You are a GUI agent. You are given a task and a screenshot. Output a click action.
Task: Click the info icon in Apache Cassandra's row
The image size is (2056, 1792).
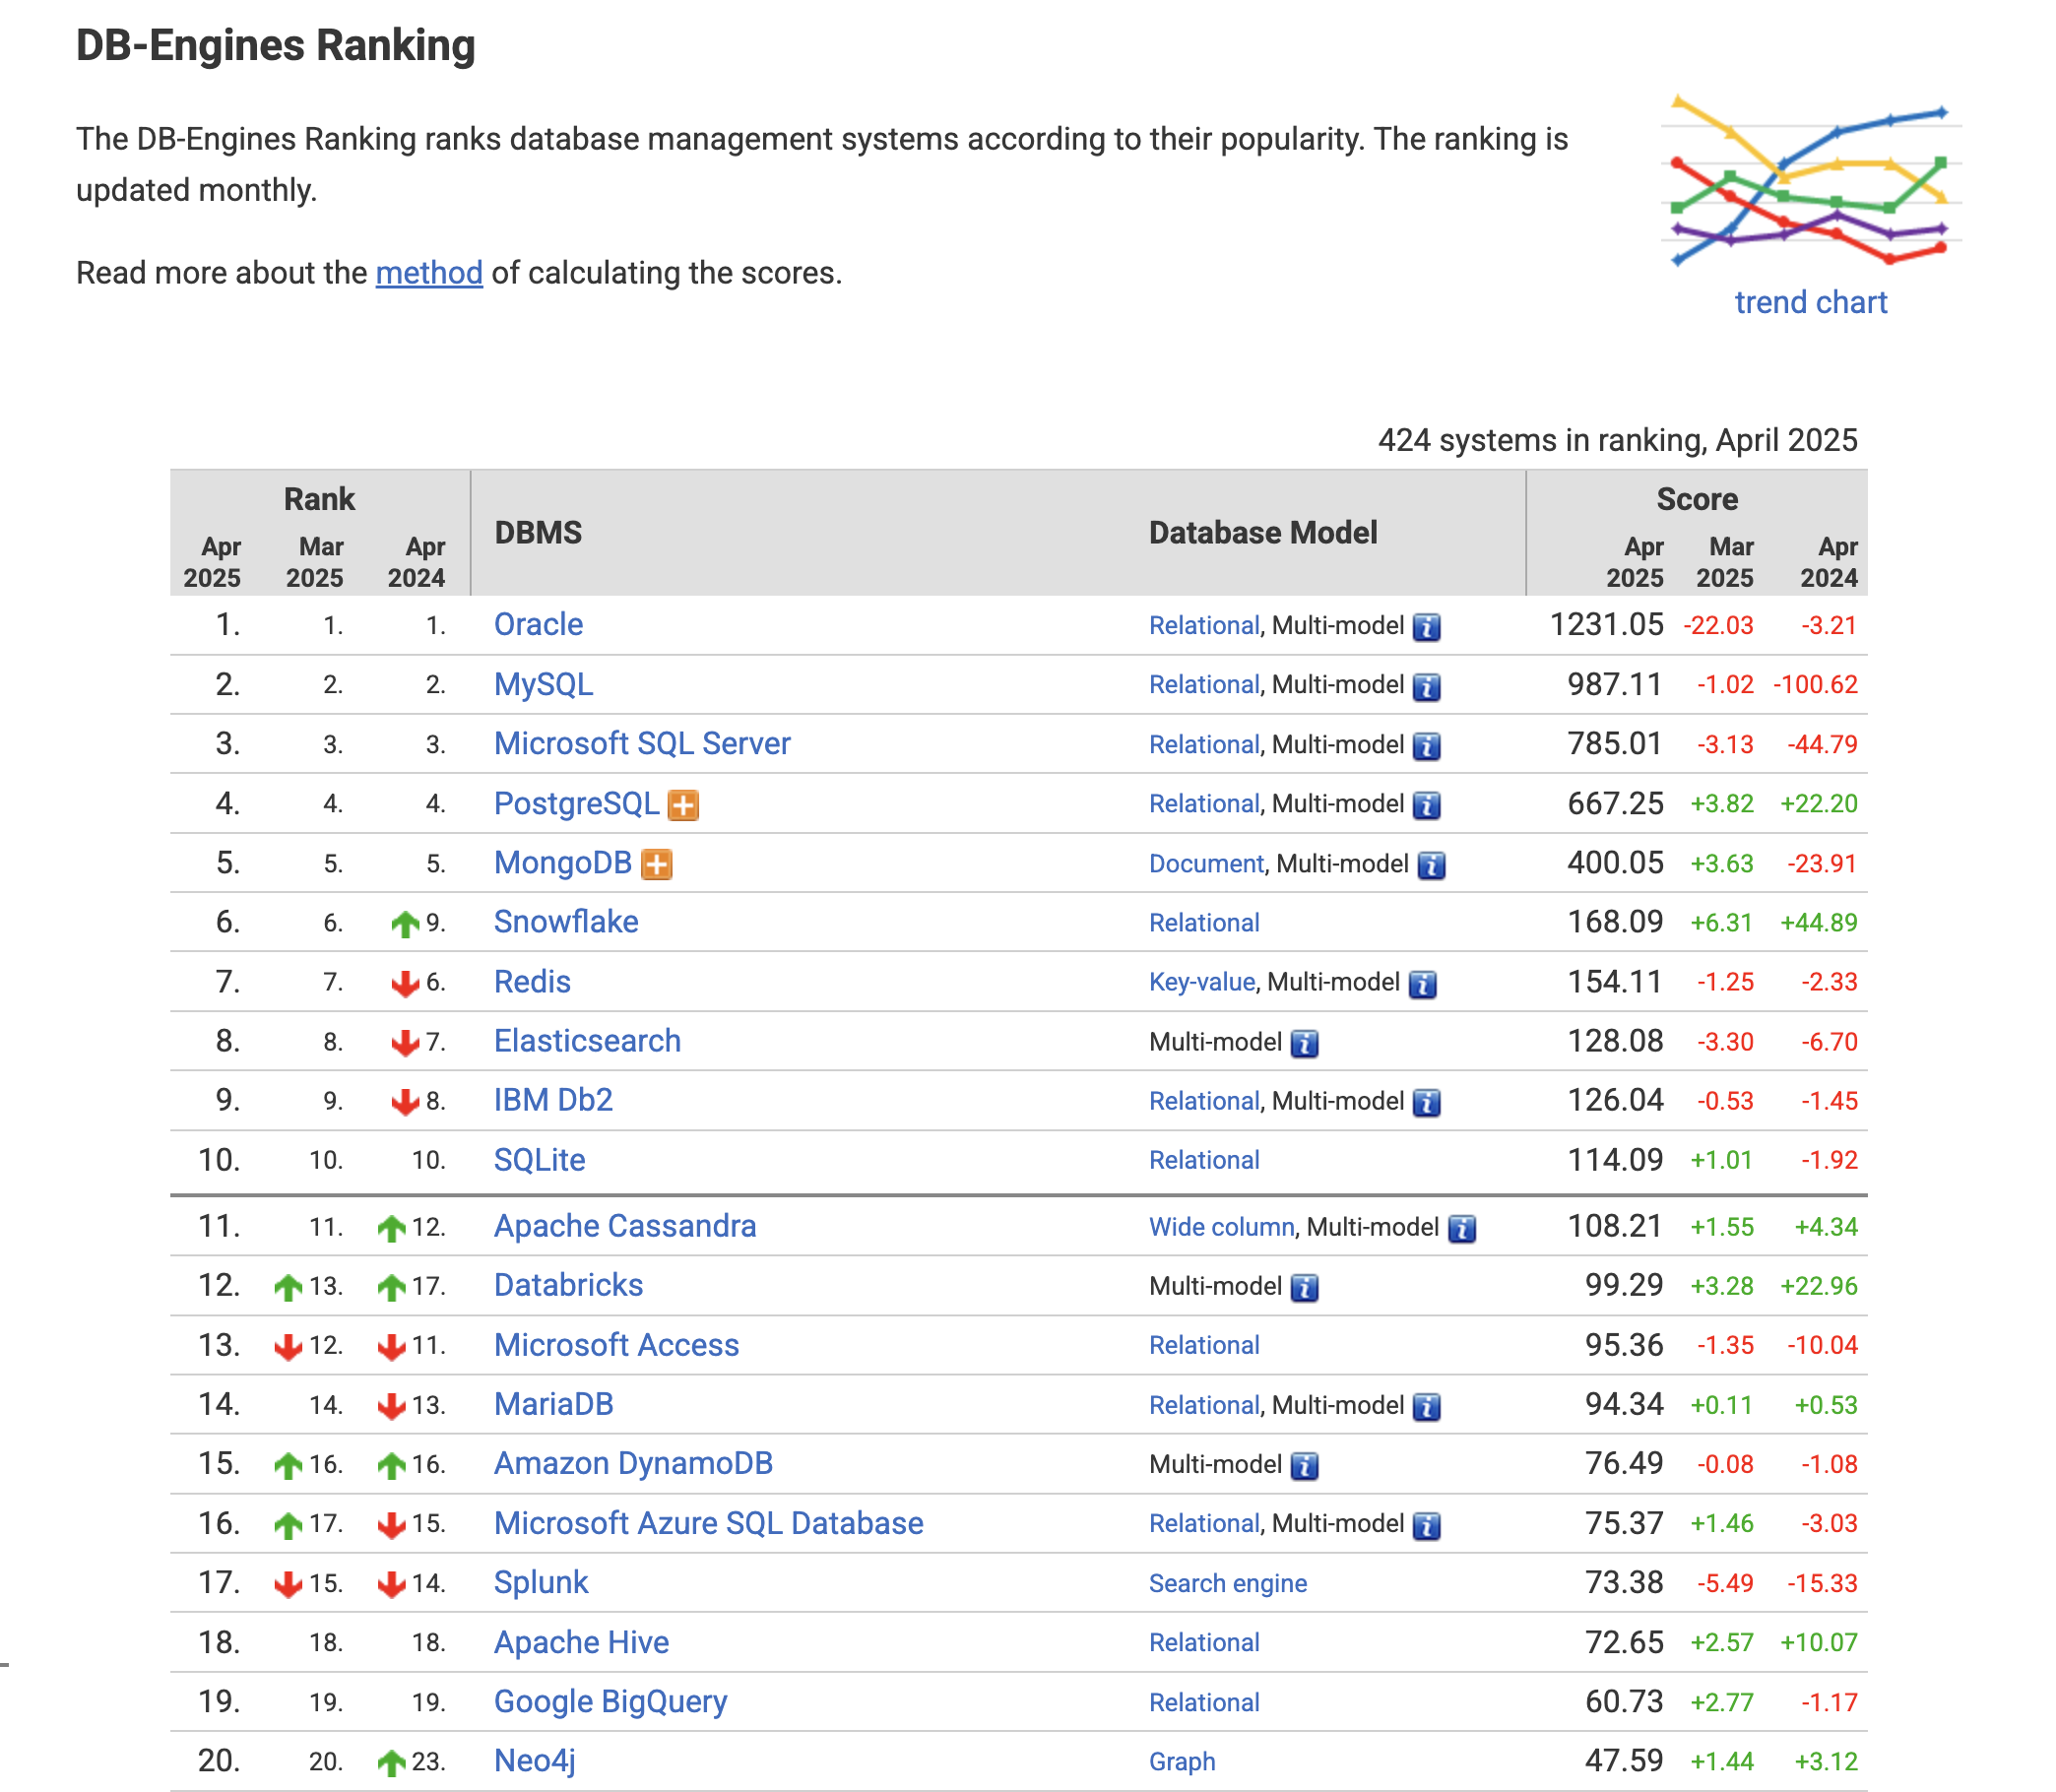pyautogui.click(x=1461, y=1229)
